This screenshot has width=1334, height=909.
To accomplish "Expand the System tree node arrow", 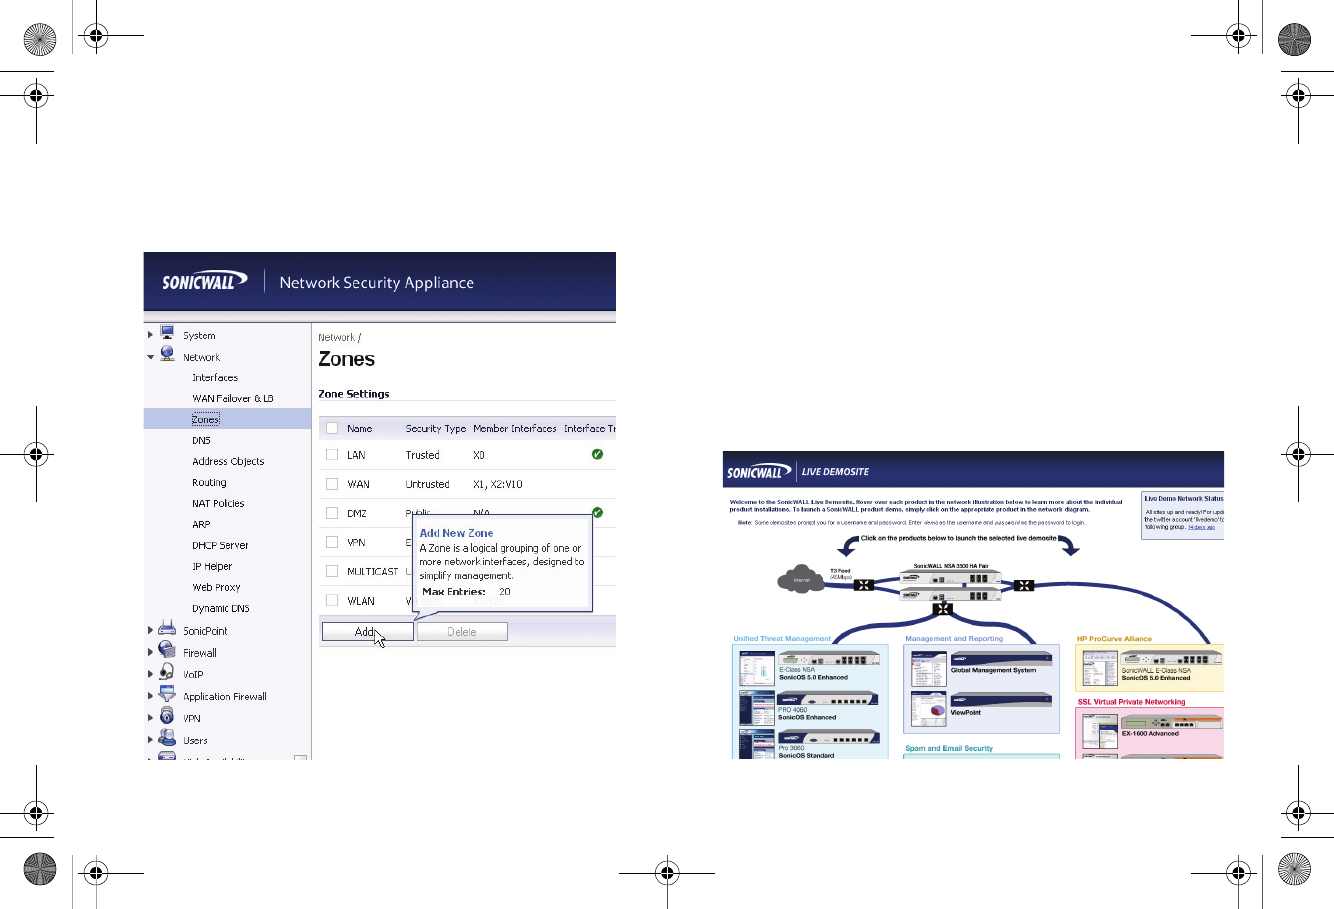I will (151, 334).
